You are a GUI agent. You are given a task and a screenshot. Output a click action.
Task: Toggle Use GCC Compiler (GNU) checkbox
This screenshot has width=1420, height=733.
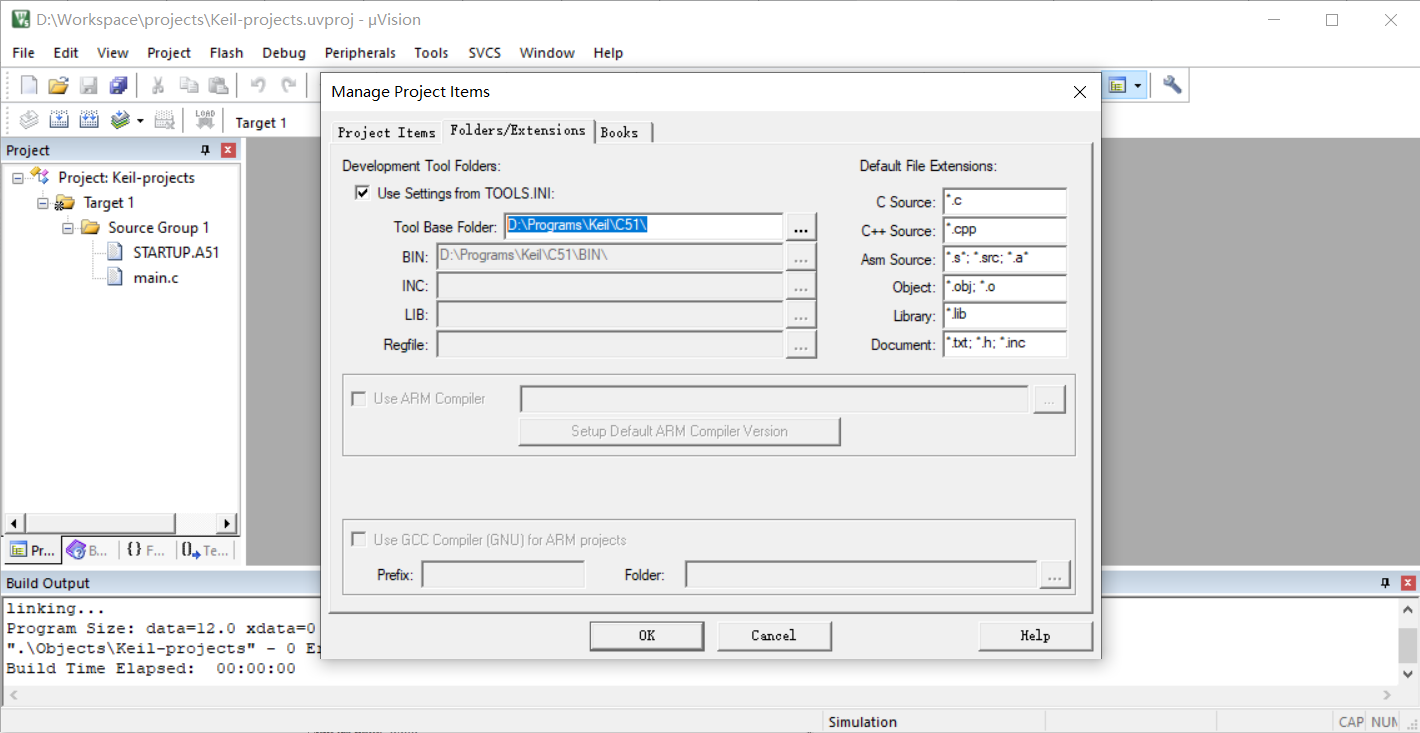[x=358, y=539]
